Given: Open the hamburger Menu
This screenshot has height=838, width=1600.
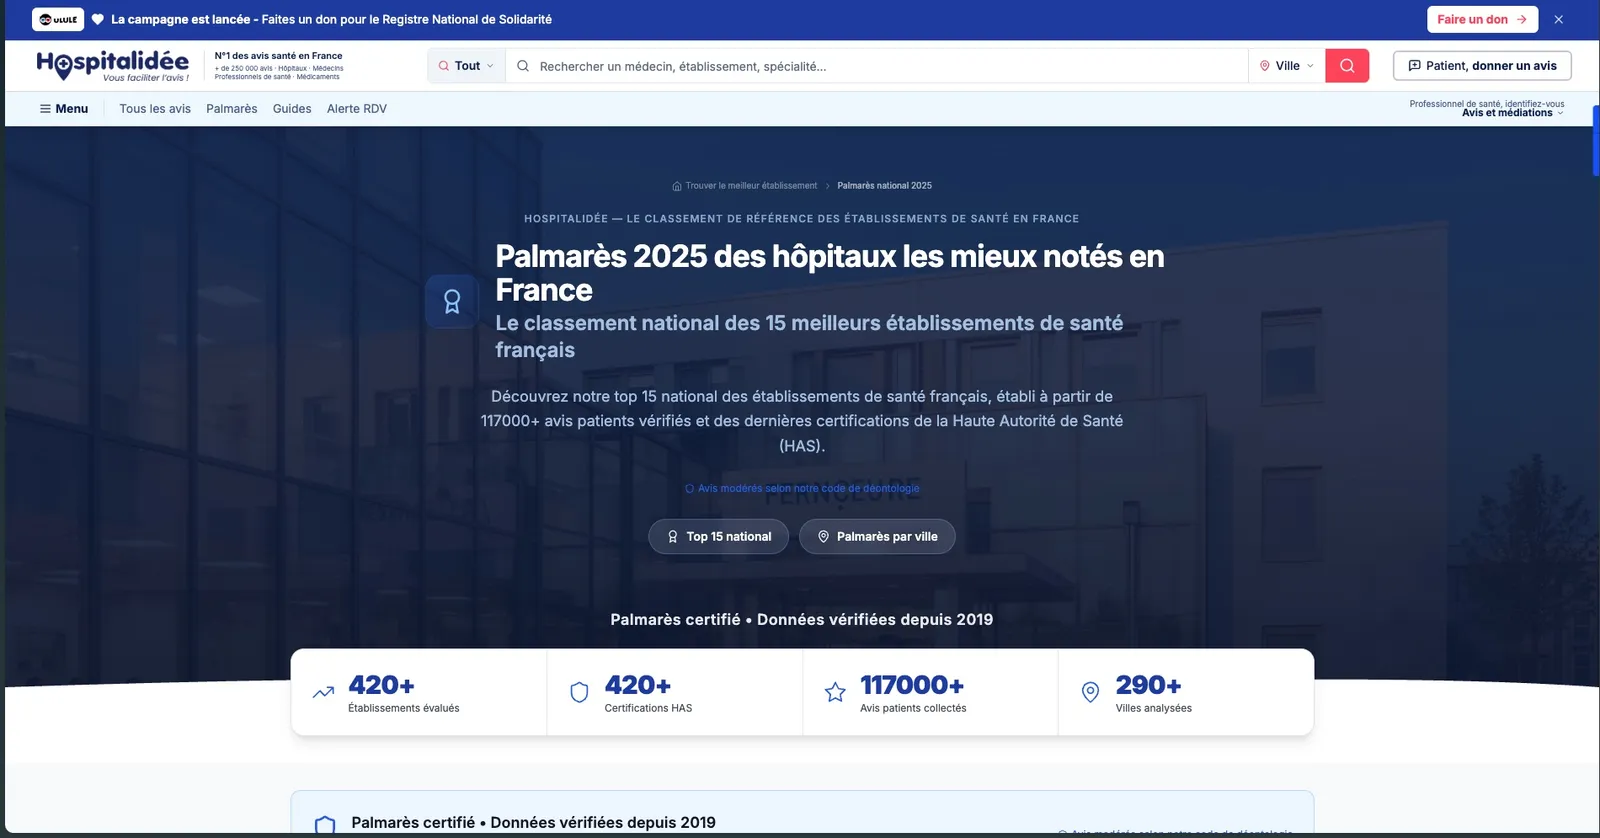Looking at the screenshot, I should pyautogui.click(x=64, y=109).
